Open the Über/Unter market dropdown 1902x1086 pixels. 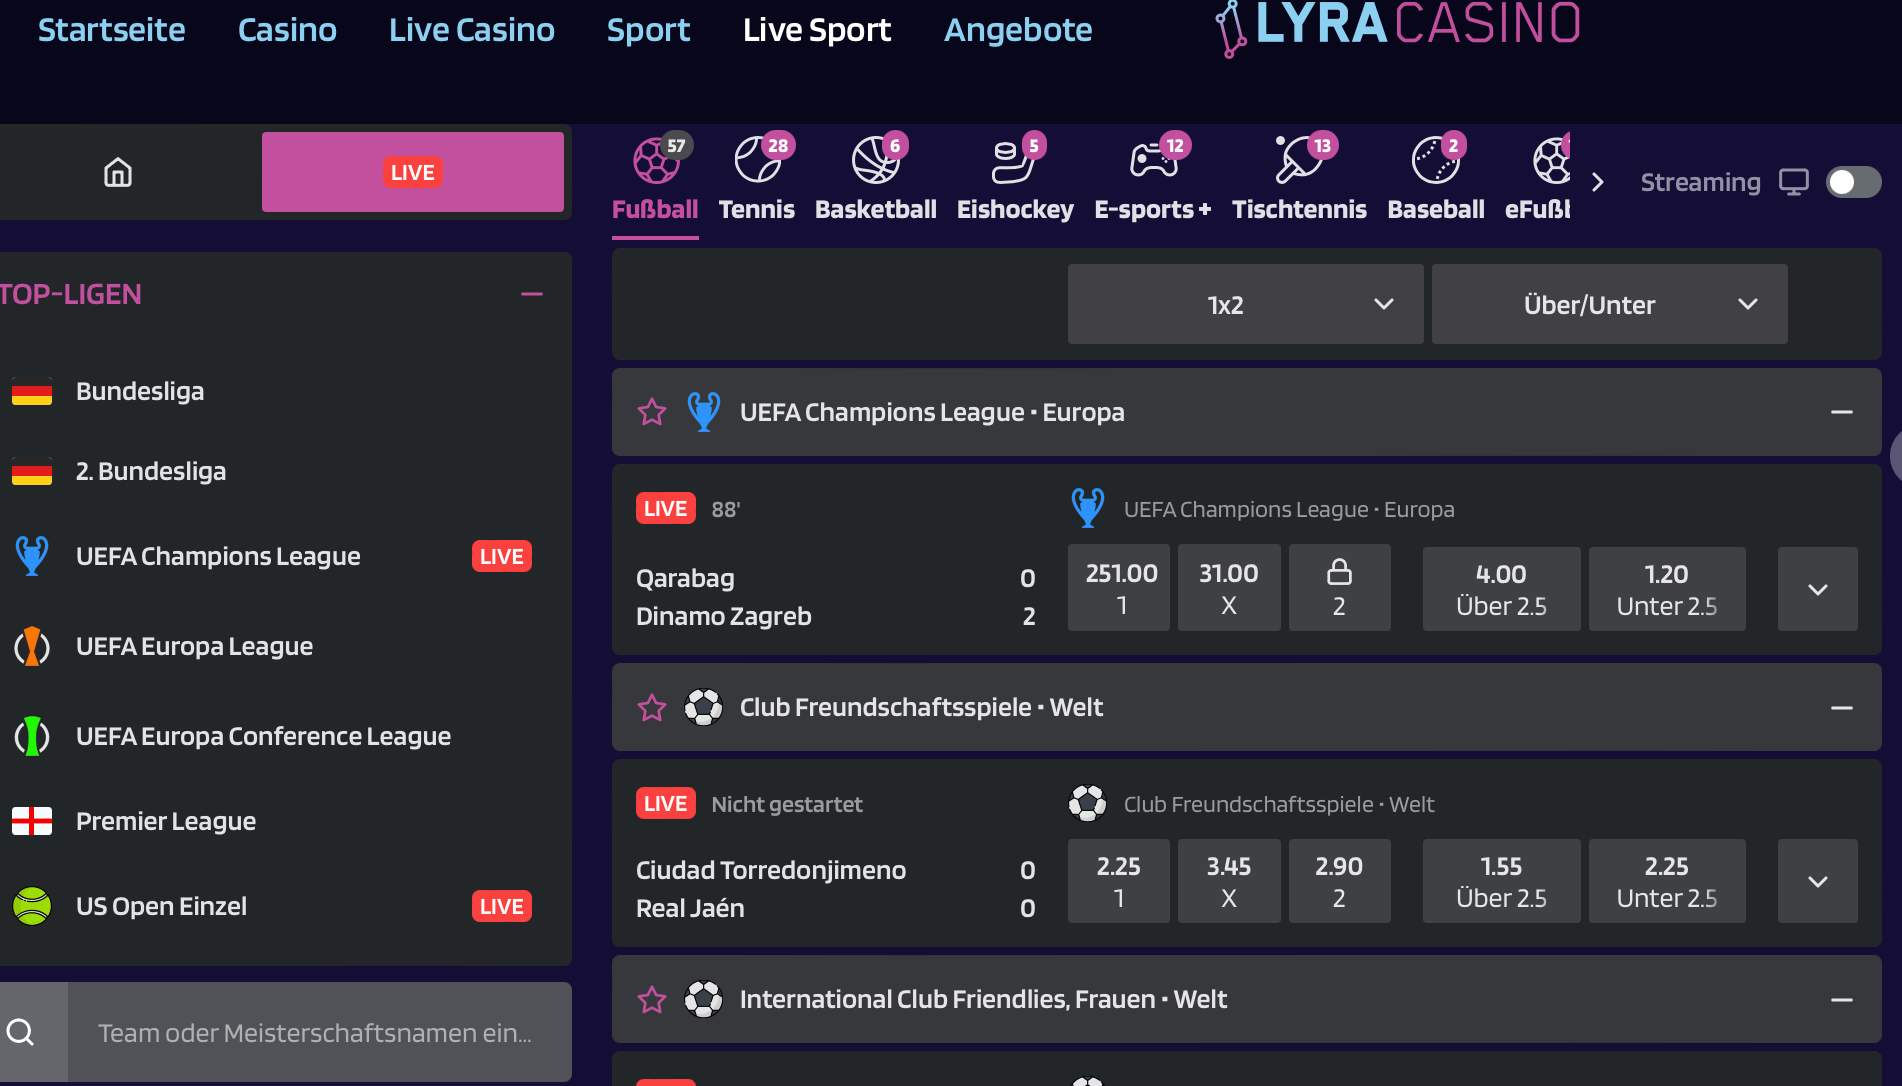coord(1609,304)
